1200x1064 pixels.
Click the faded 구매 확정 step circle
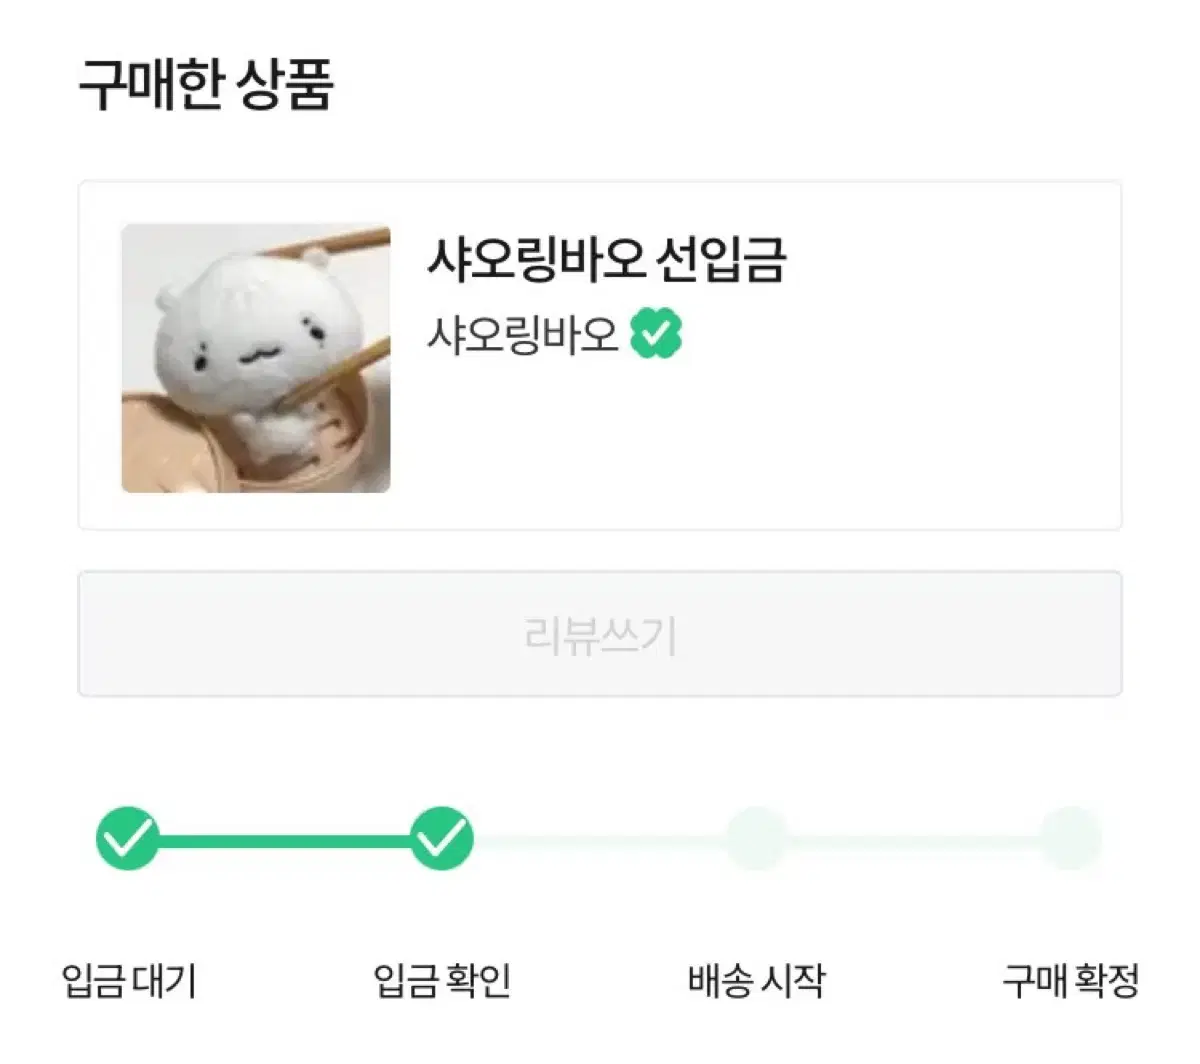tap(1070, 838)
